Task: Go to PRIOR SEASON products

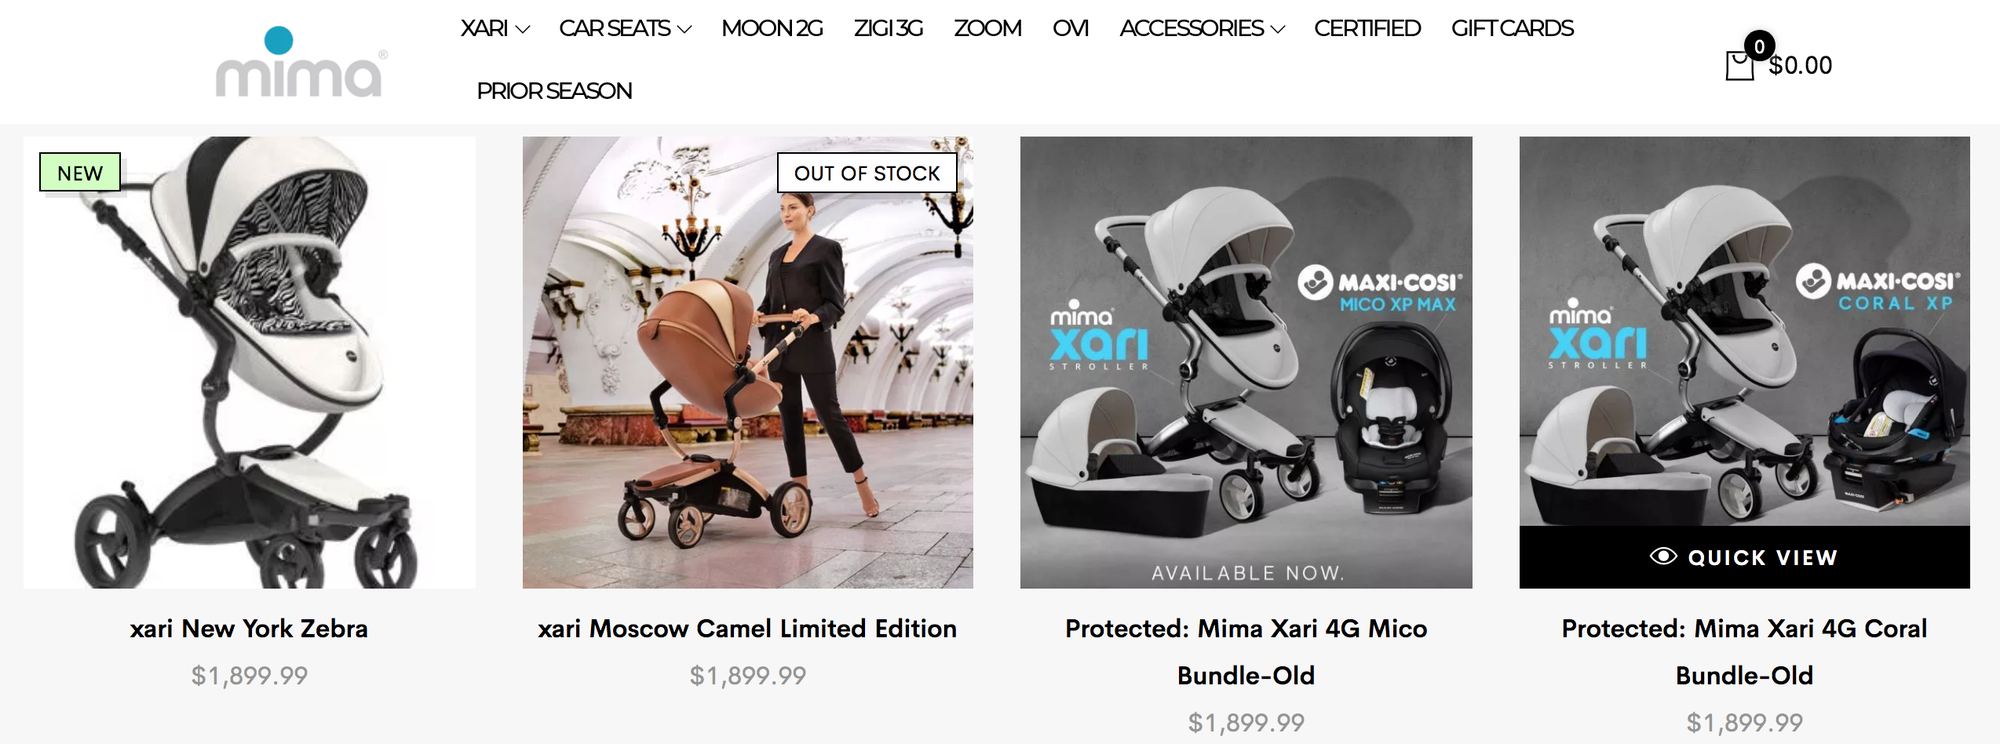Action: click(554, 91)
